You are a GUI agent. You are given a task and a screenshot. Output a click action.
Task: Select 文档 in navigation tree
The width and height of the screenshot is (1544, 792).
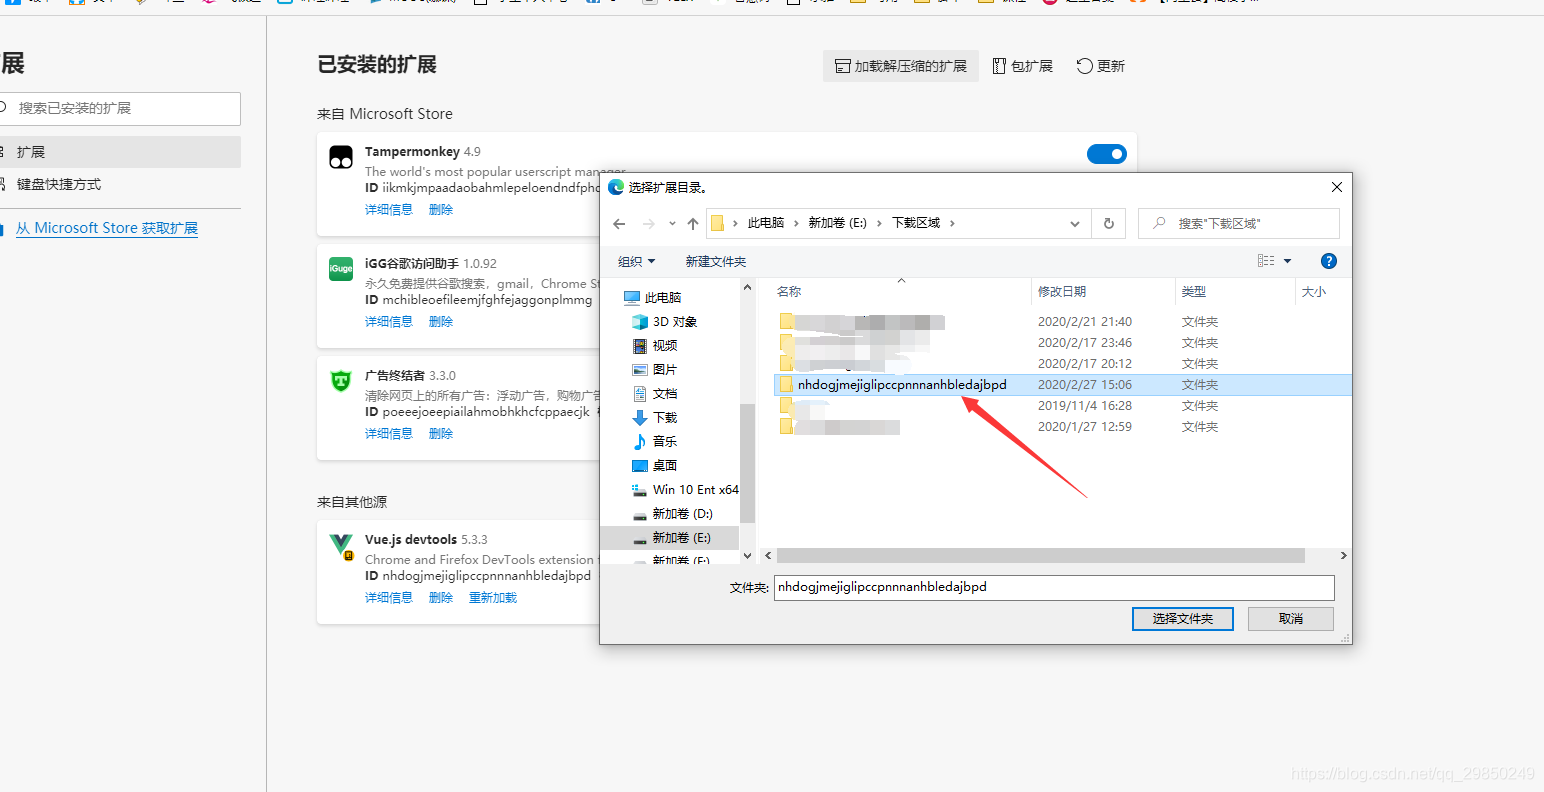click(x=655, y=394)
